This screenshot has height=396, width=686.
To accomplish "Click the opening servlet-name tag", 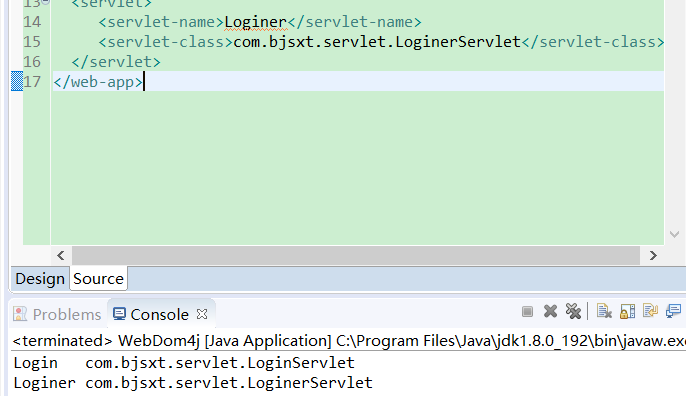I will [161, 22].
